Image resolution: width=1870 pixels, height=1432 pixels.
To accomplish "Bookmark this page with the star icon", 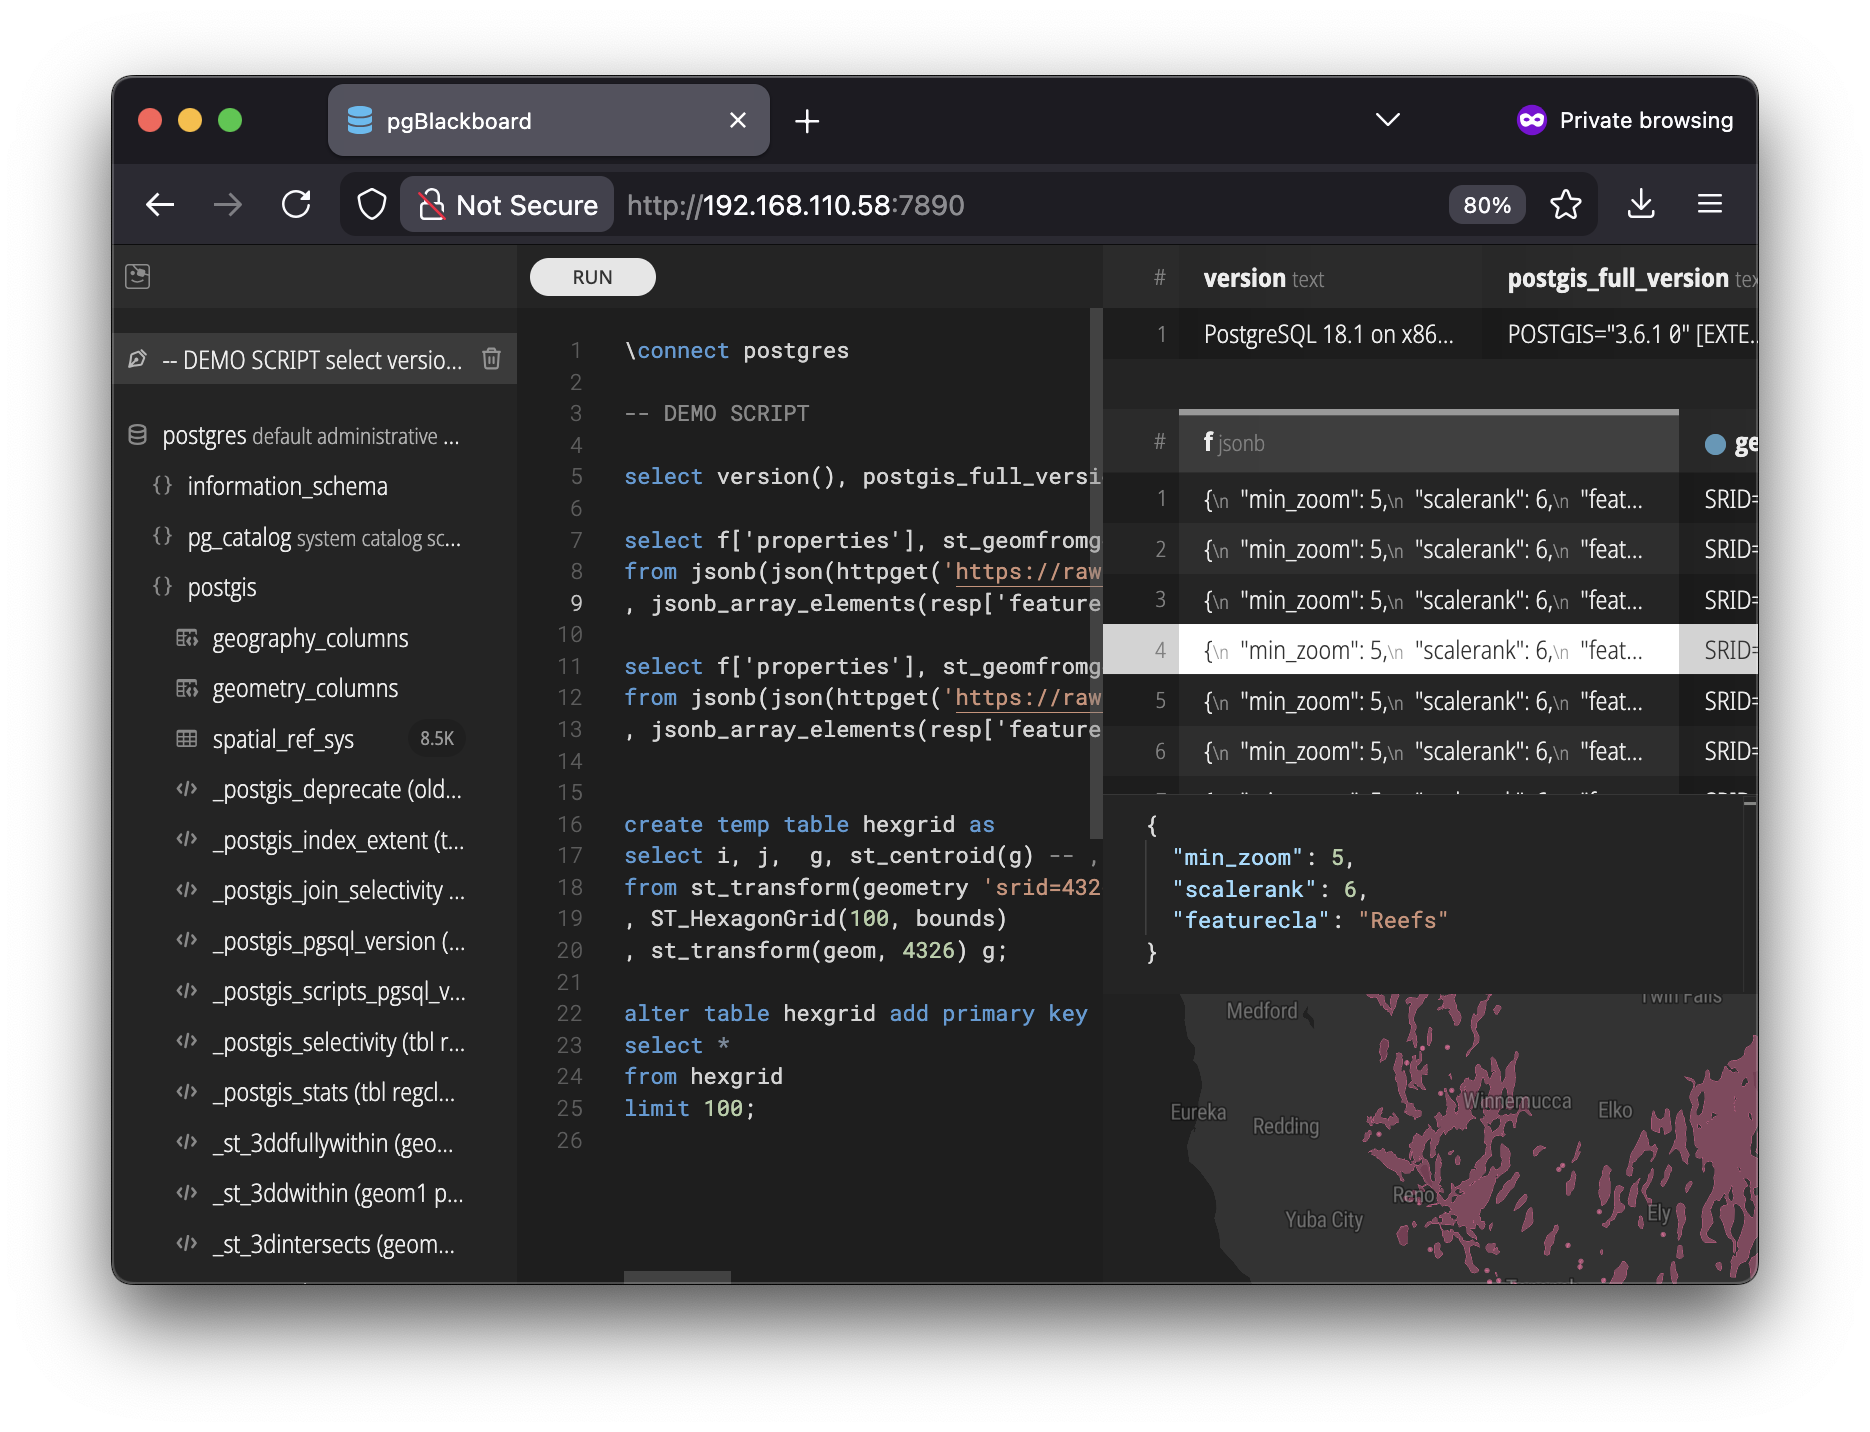I will pyautogui.click(x=1565, y=205).
